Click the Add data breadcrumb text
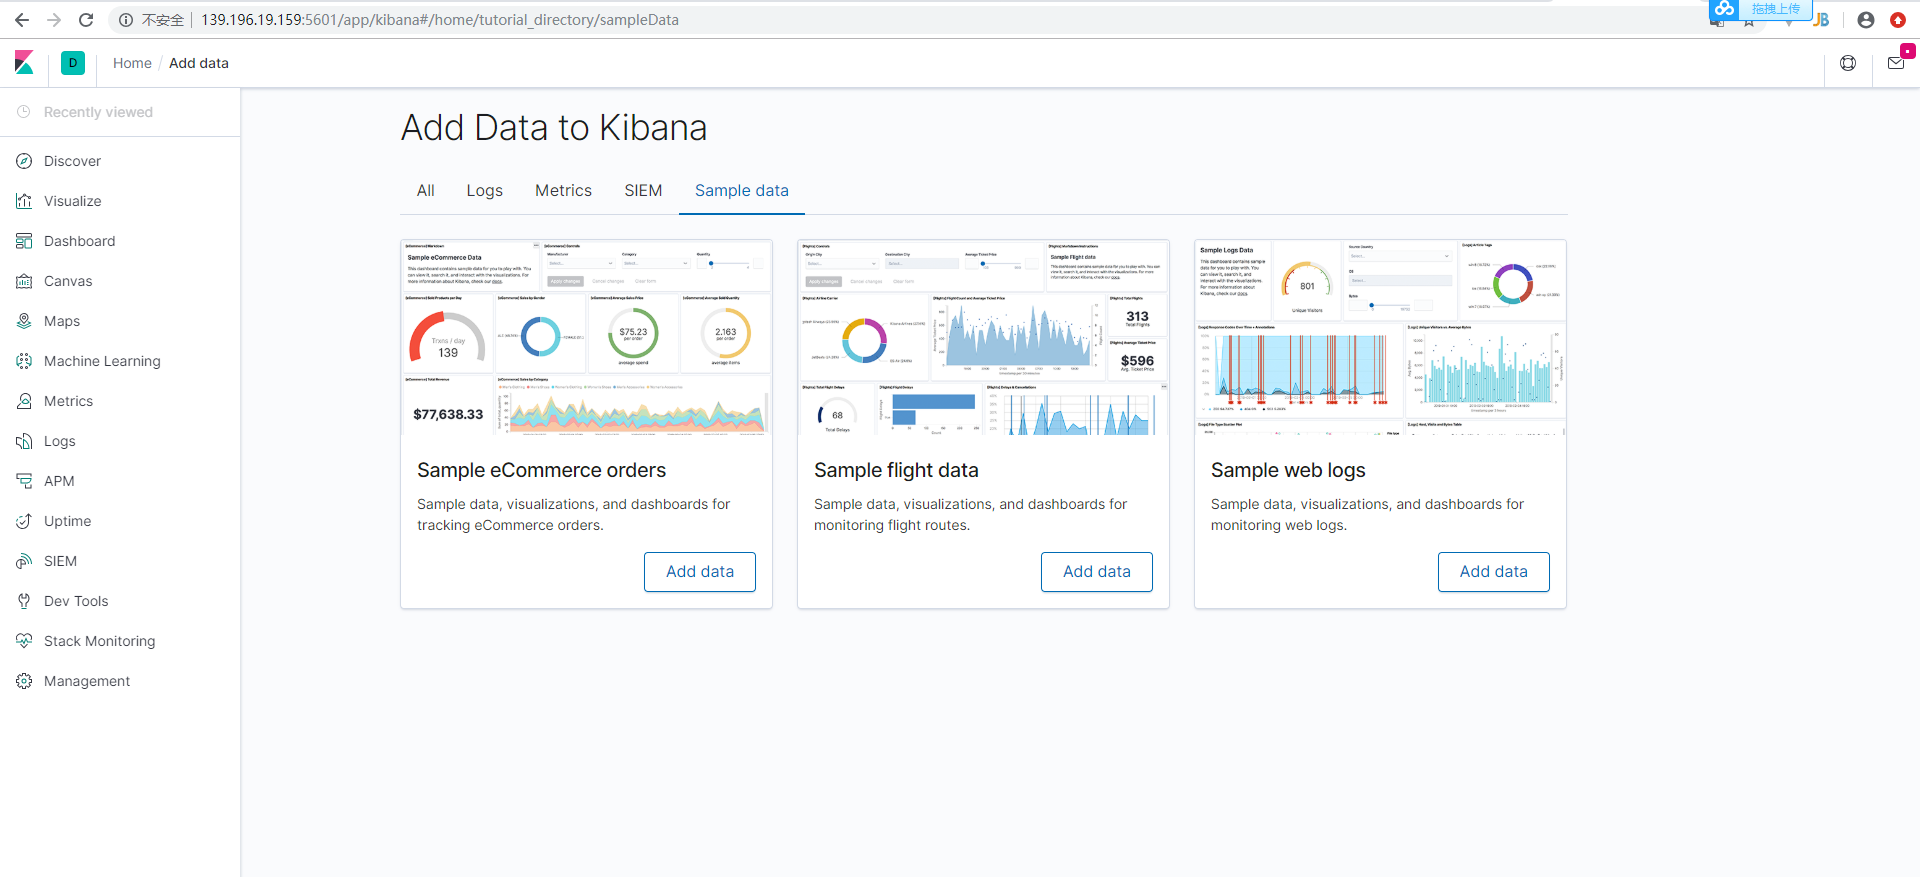Viewport: 1920px width, 877px height. point(199,63)
